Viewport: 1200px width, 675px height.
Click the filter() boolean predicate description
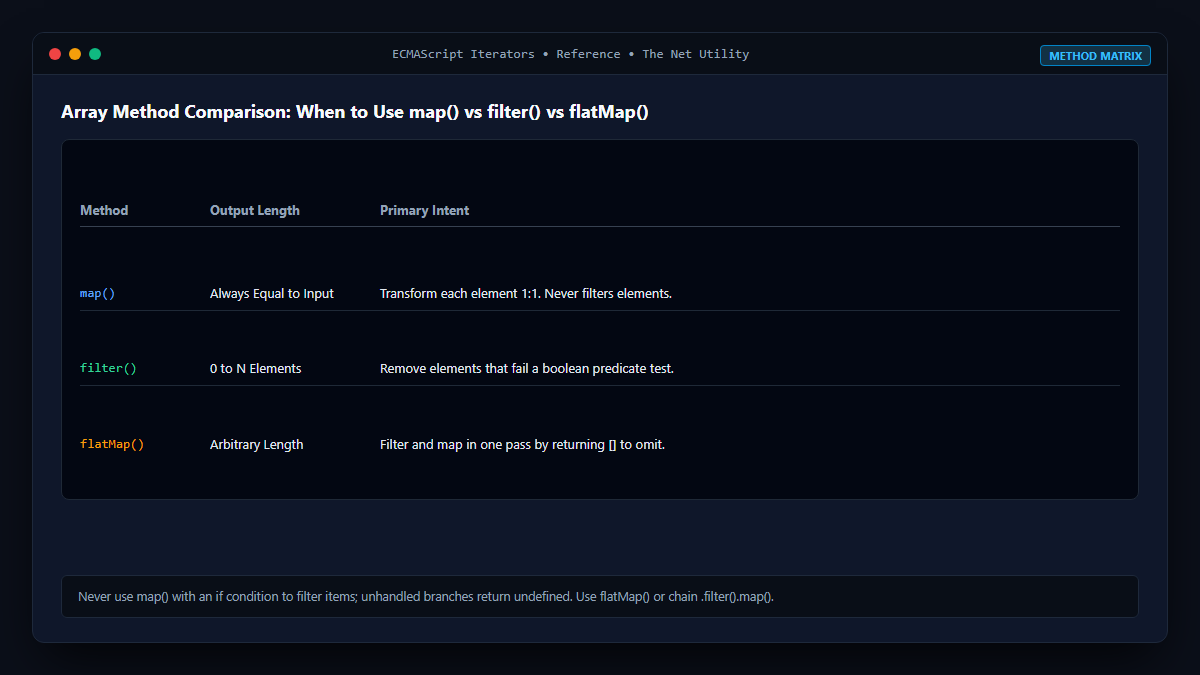pyautogui.click(x=527, y=369)
